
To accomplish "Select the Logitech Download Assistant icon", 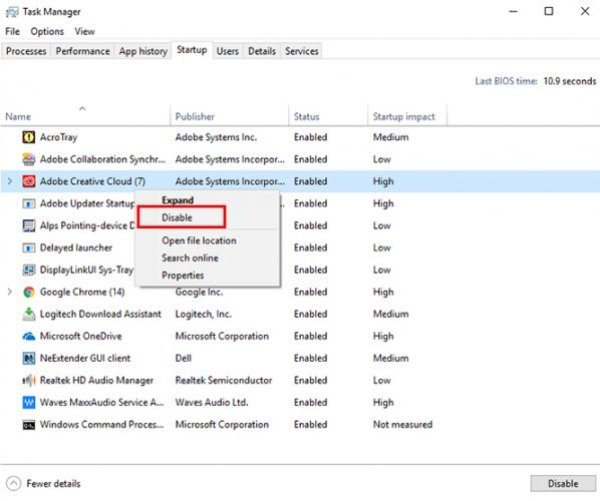I will coord(30,314).
